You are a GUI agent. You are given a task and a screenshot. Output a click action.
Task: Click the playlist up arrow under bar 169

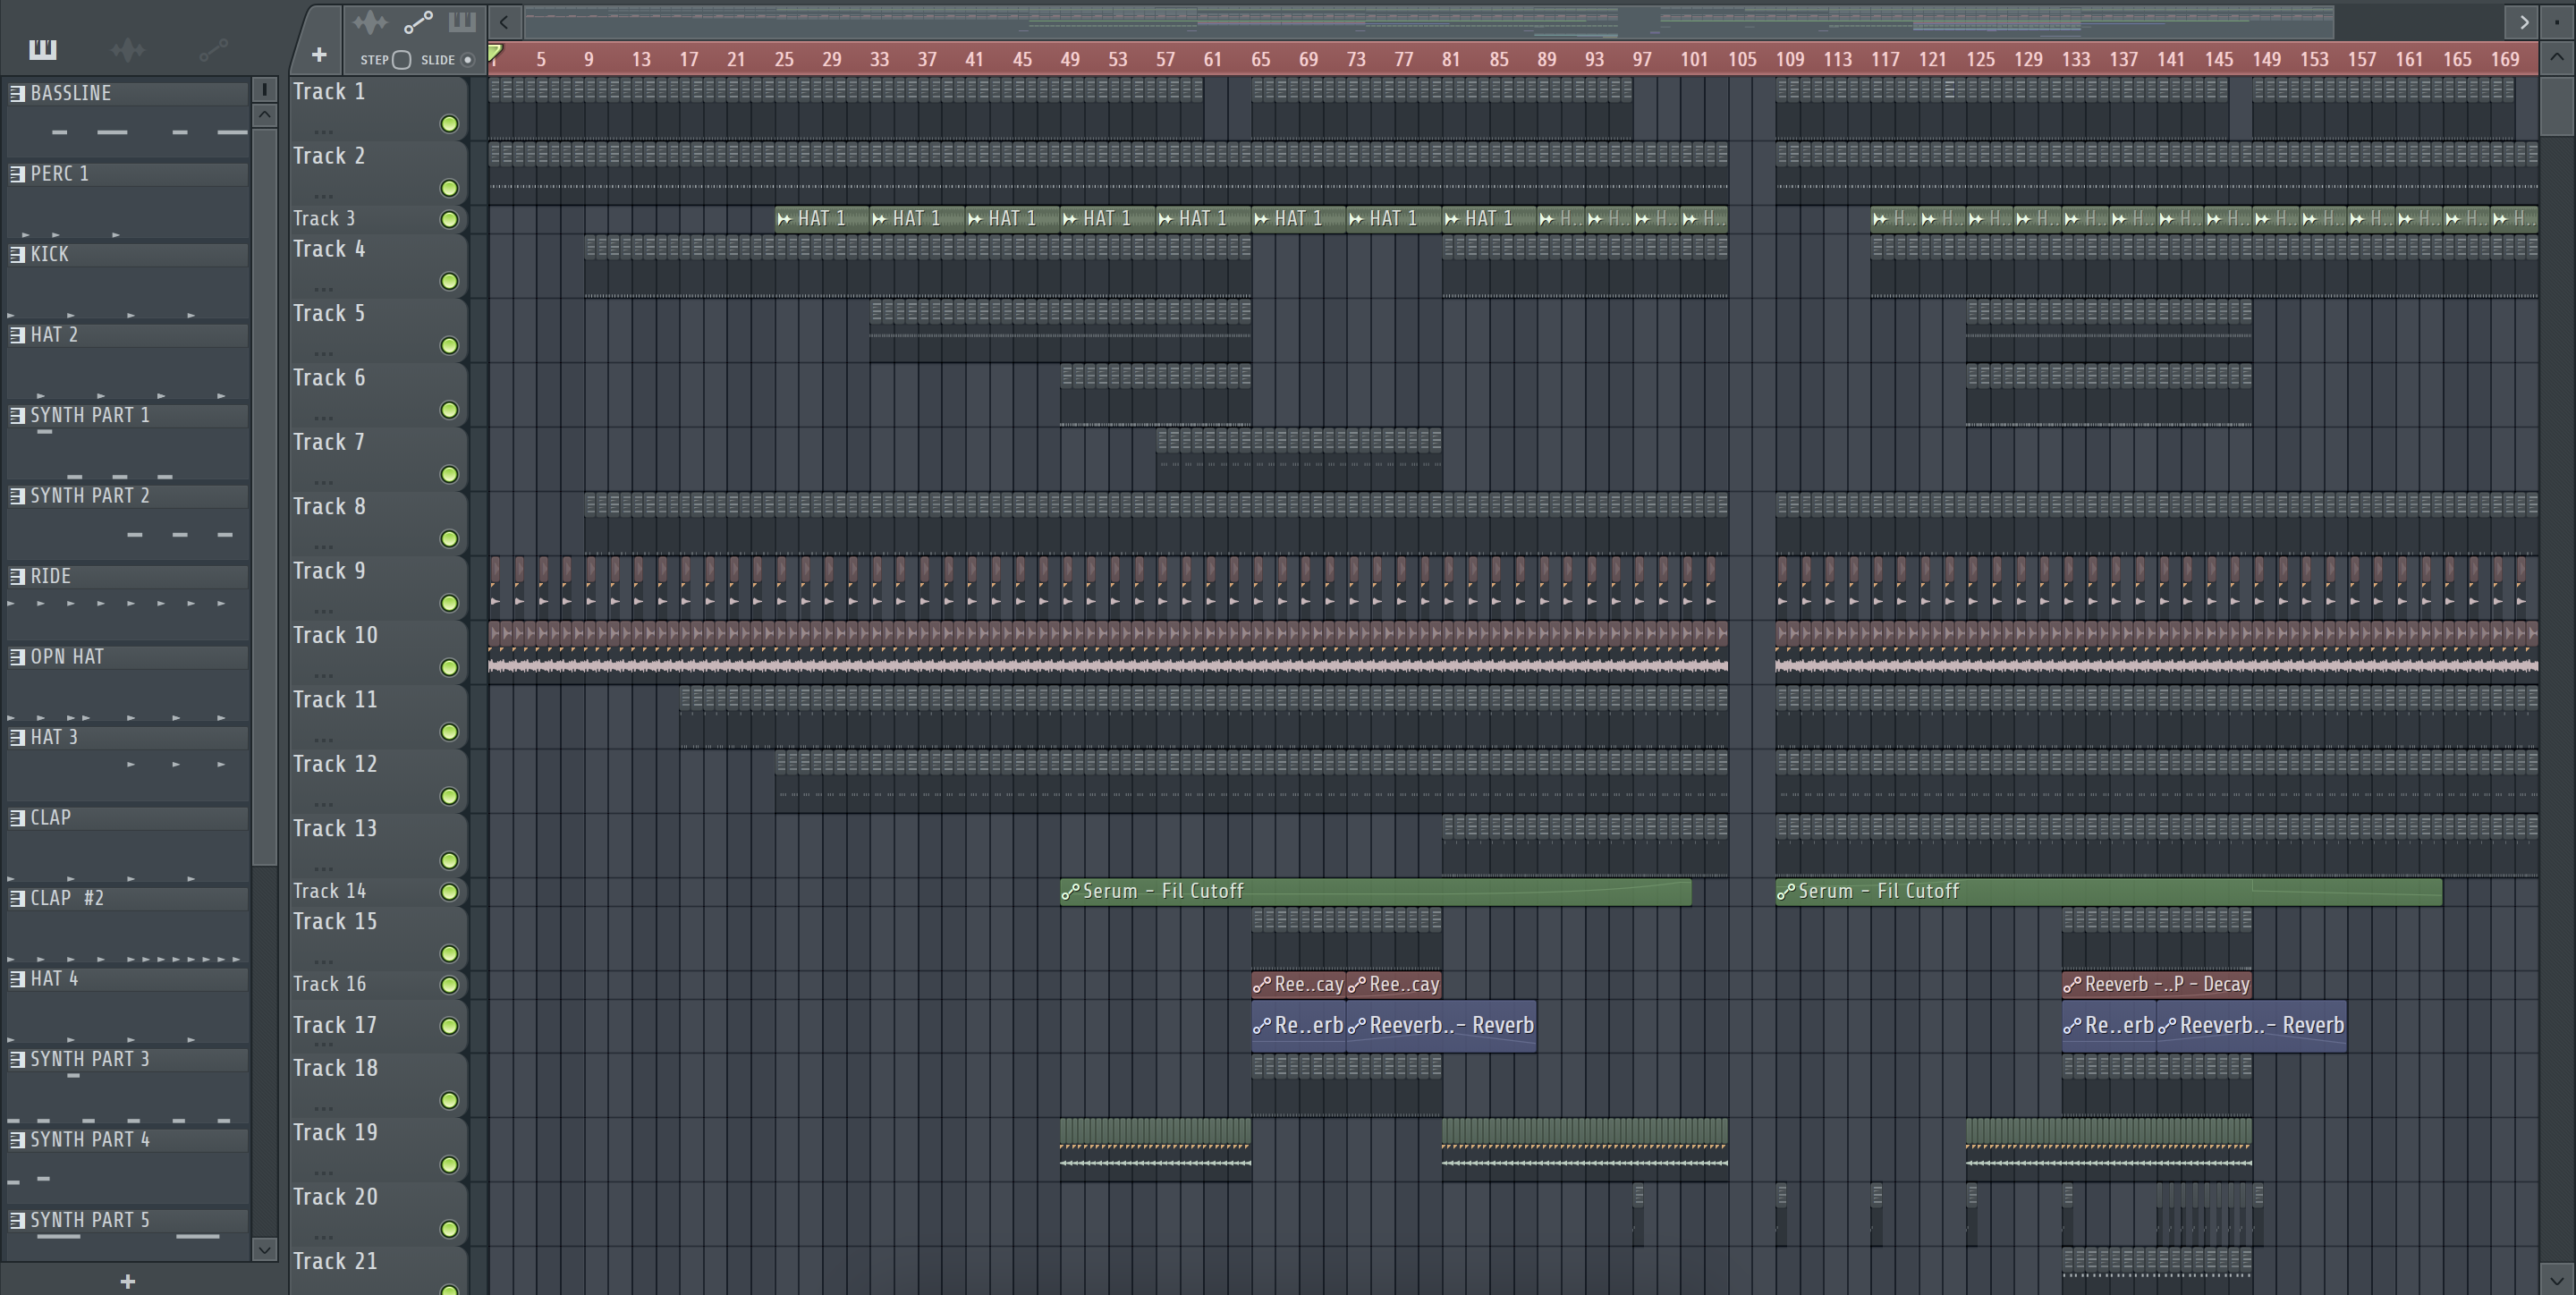tap(2556, 57)
